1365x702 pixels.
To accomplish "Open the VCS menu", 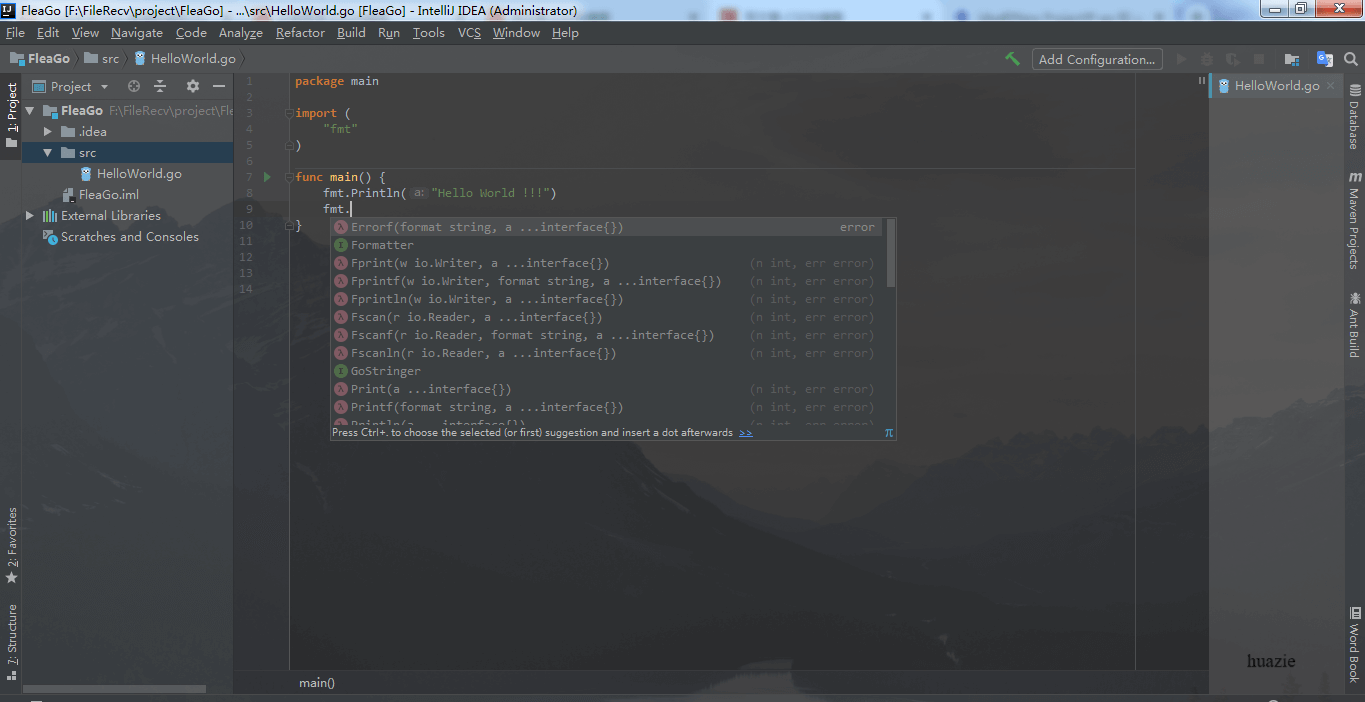I will 469,33.
